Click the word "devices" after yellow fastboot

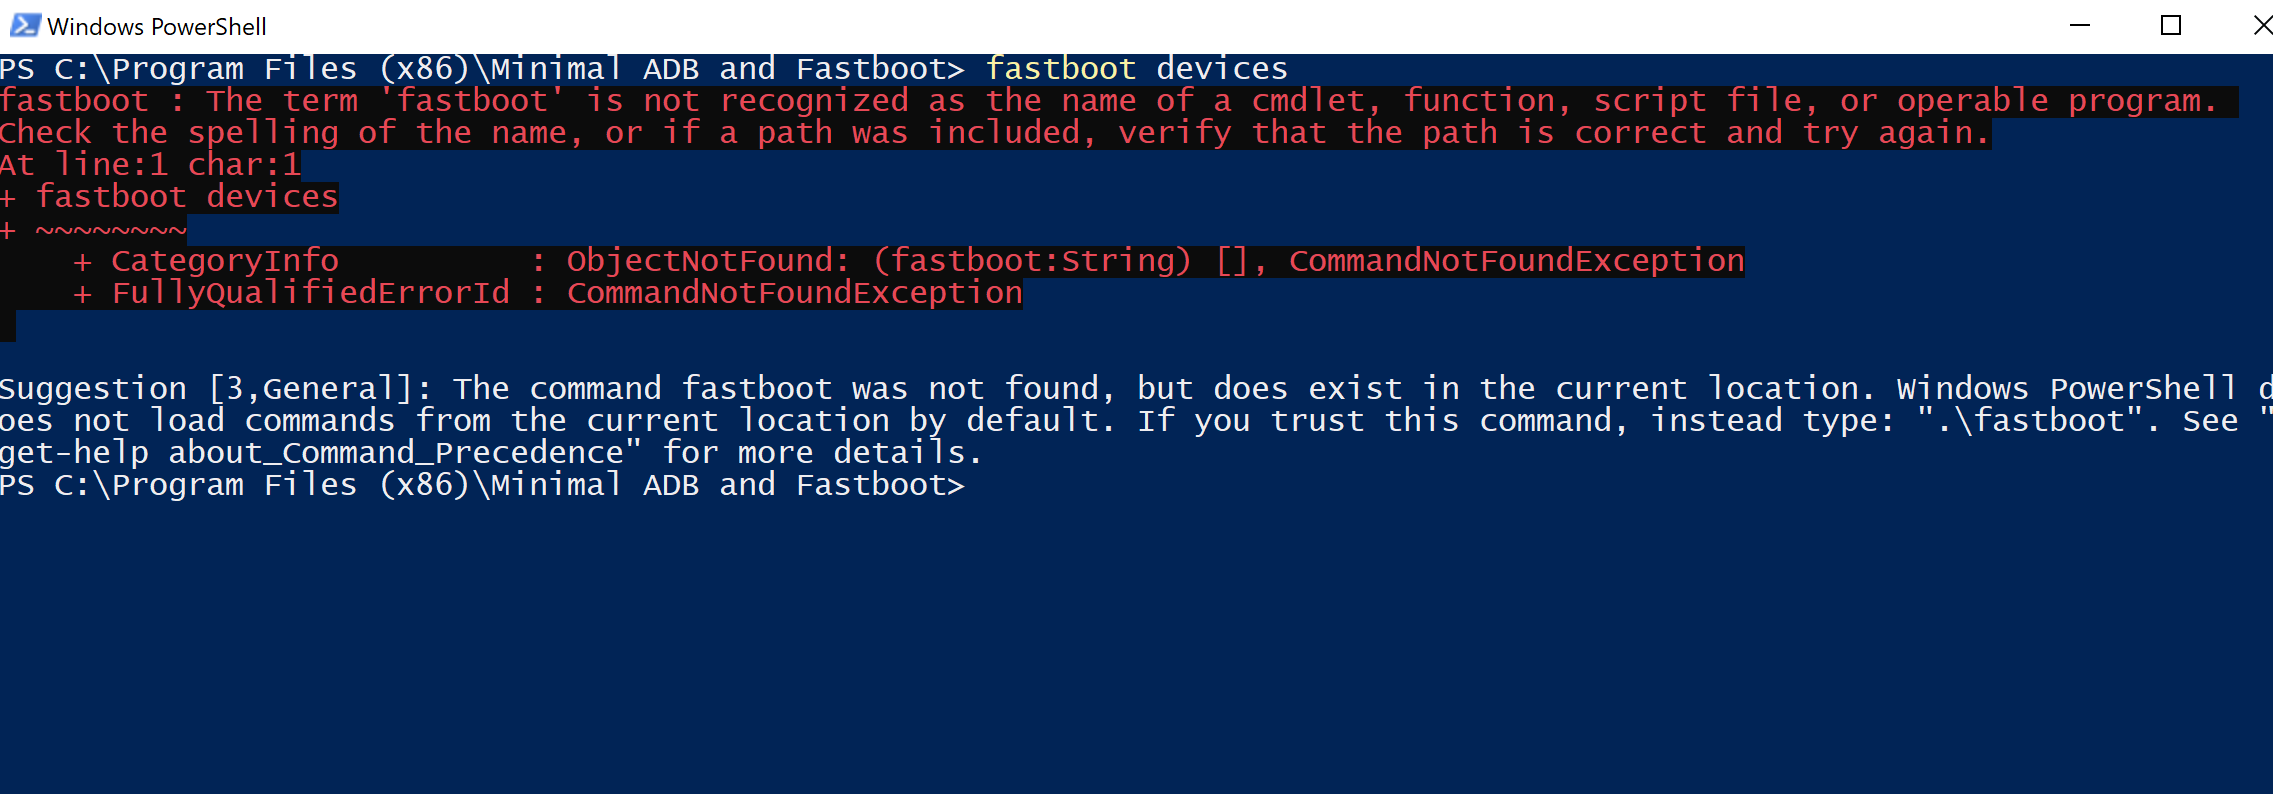1222,69
